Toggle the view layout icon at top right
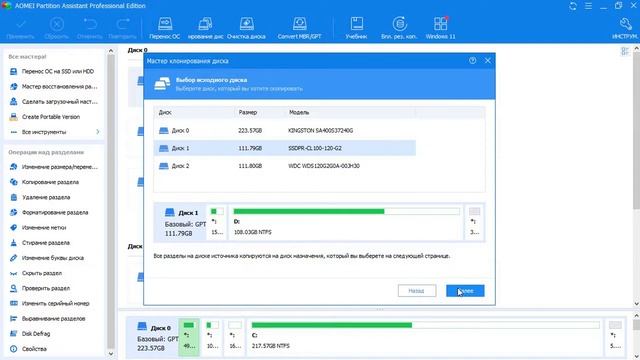 624,51
